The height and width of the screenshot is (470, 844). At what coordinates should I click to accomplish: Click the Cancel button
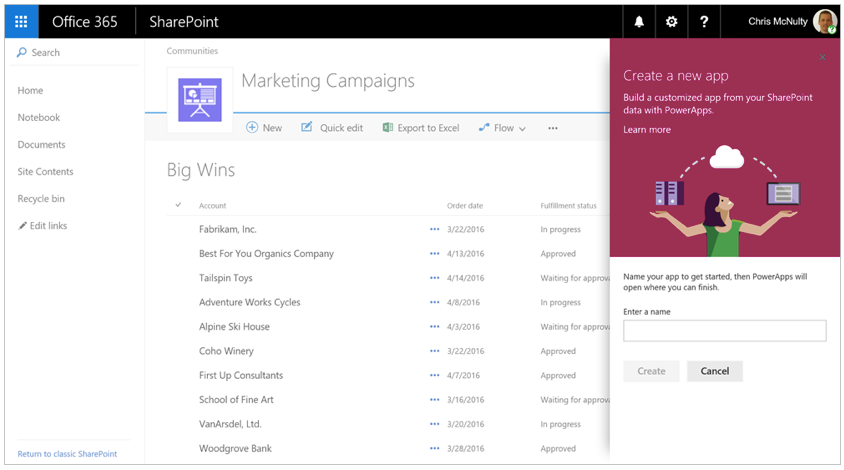click(714, 371)
